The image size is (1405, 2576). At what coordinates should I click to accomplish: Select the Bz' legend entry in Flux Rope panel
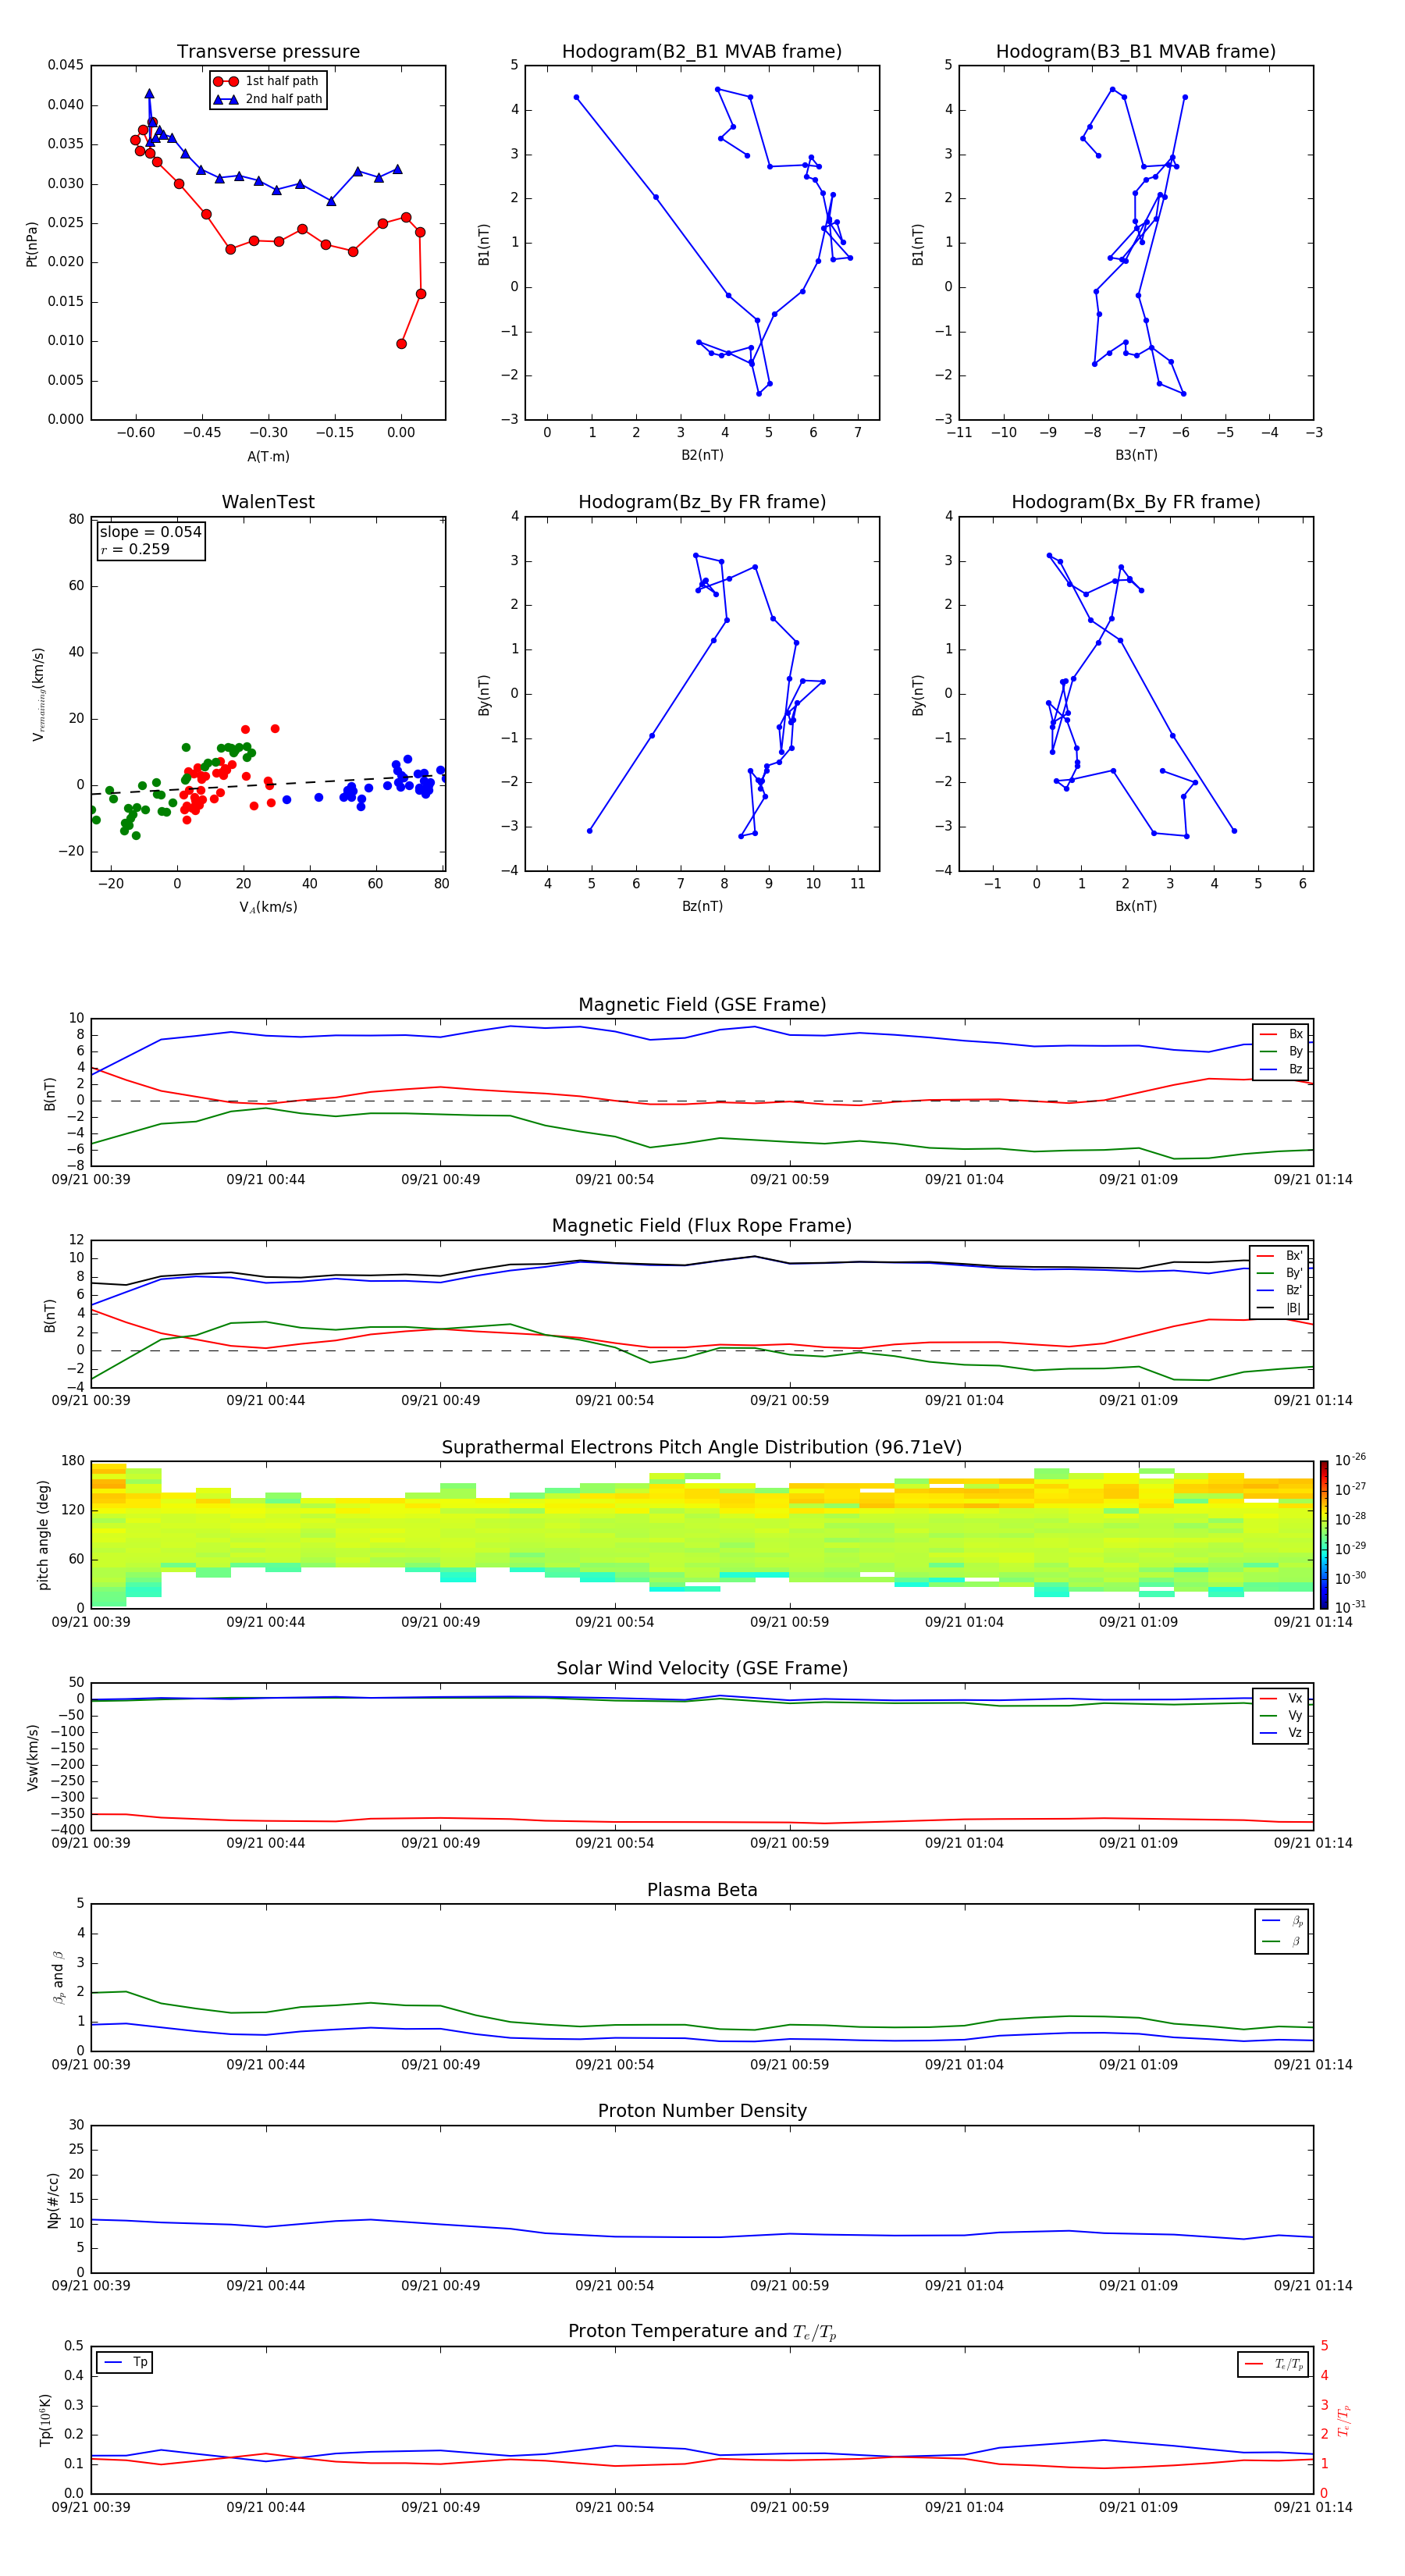[1279, 1290]
